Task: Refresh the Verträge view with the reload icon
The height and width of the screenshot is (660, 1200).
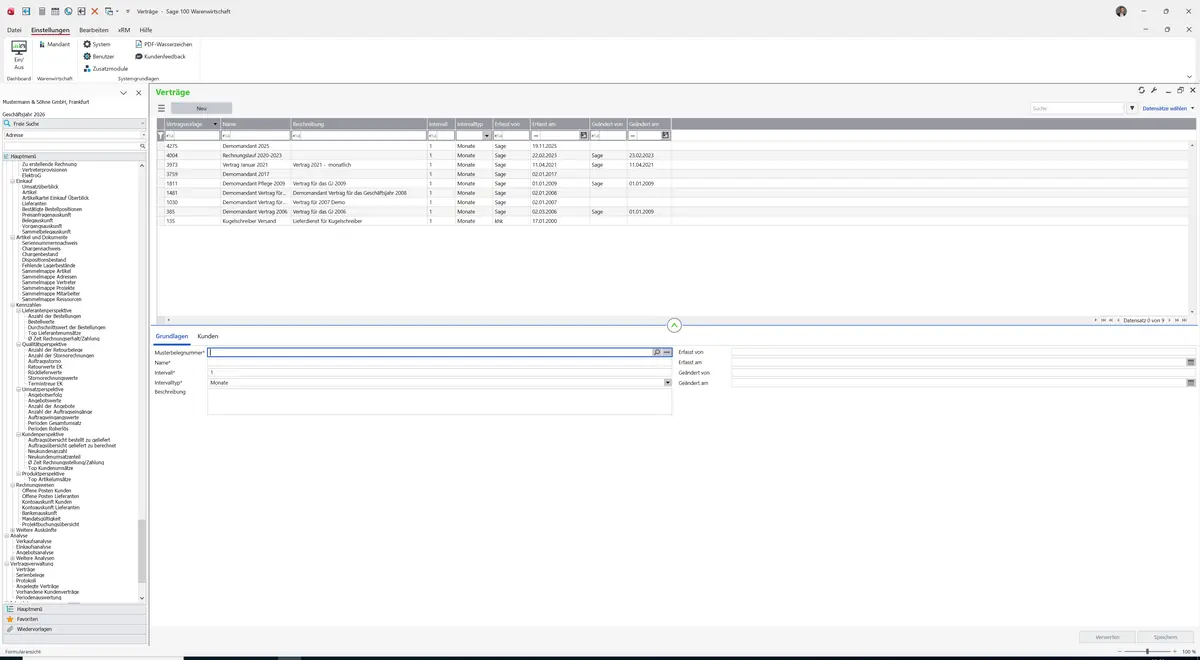Action: [x=1142, y=90]
